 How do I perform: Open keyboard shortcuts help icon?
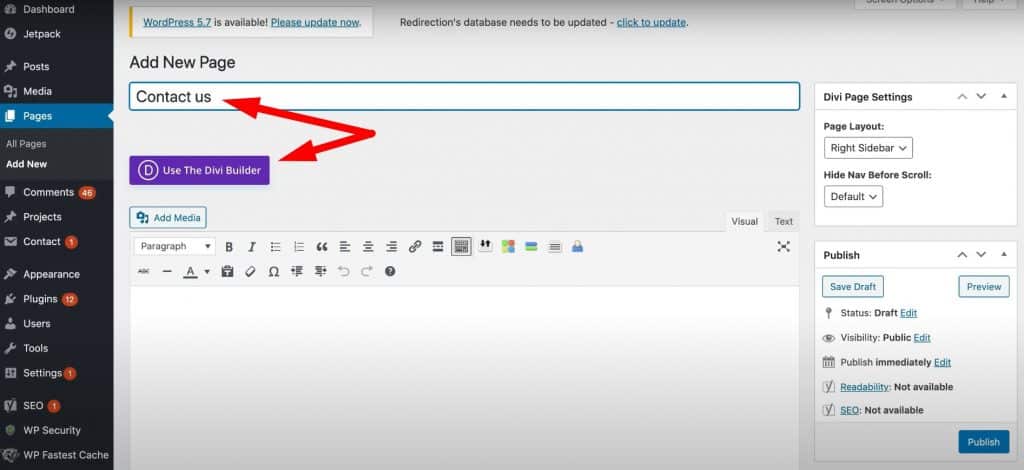390,271
